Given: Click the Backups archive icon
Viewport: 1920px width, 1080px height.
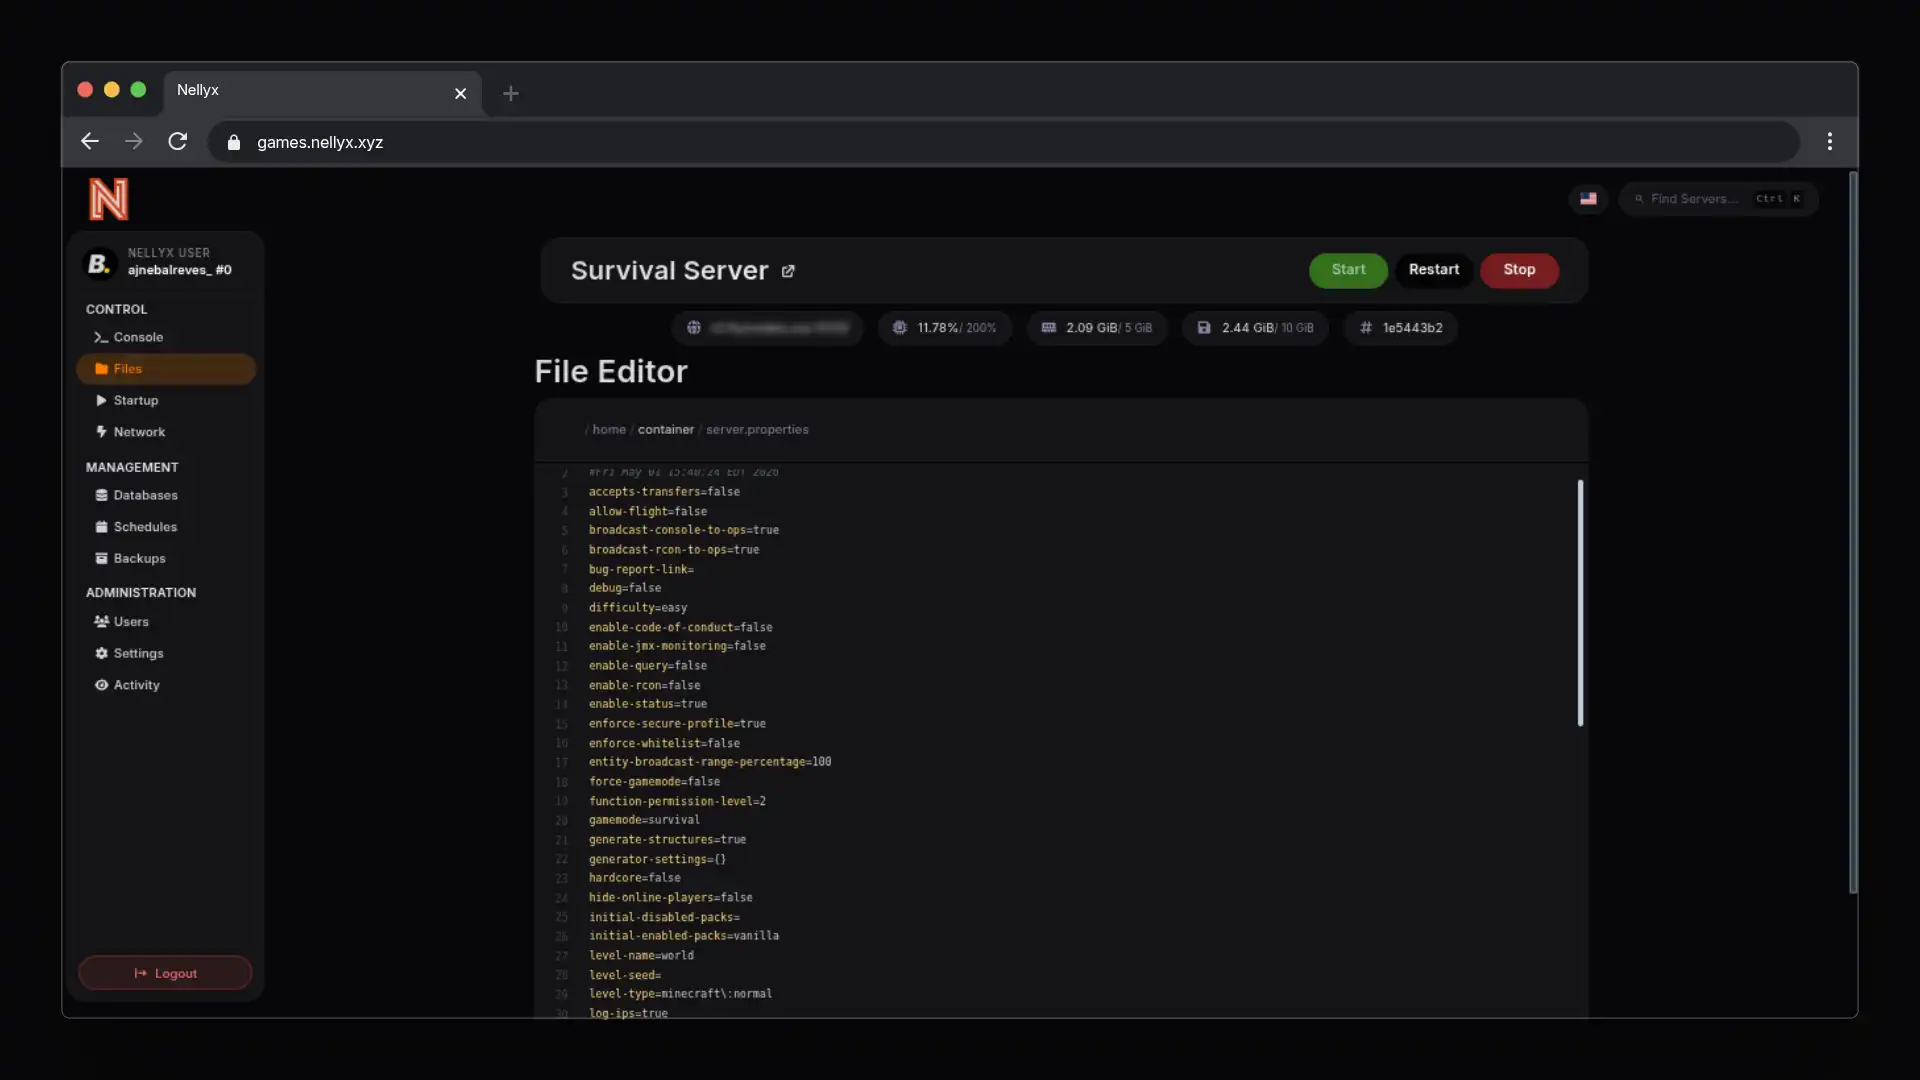Looking at the screenshot, I should click(101, 559).
